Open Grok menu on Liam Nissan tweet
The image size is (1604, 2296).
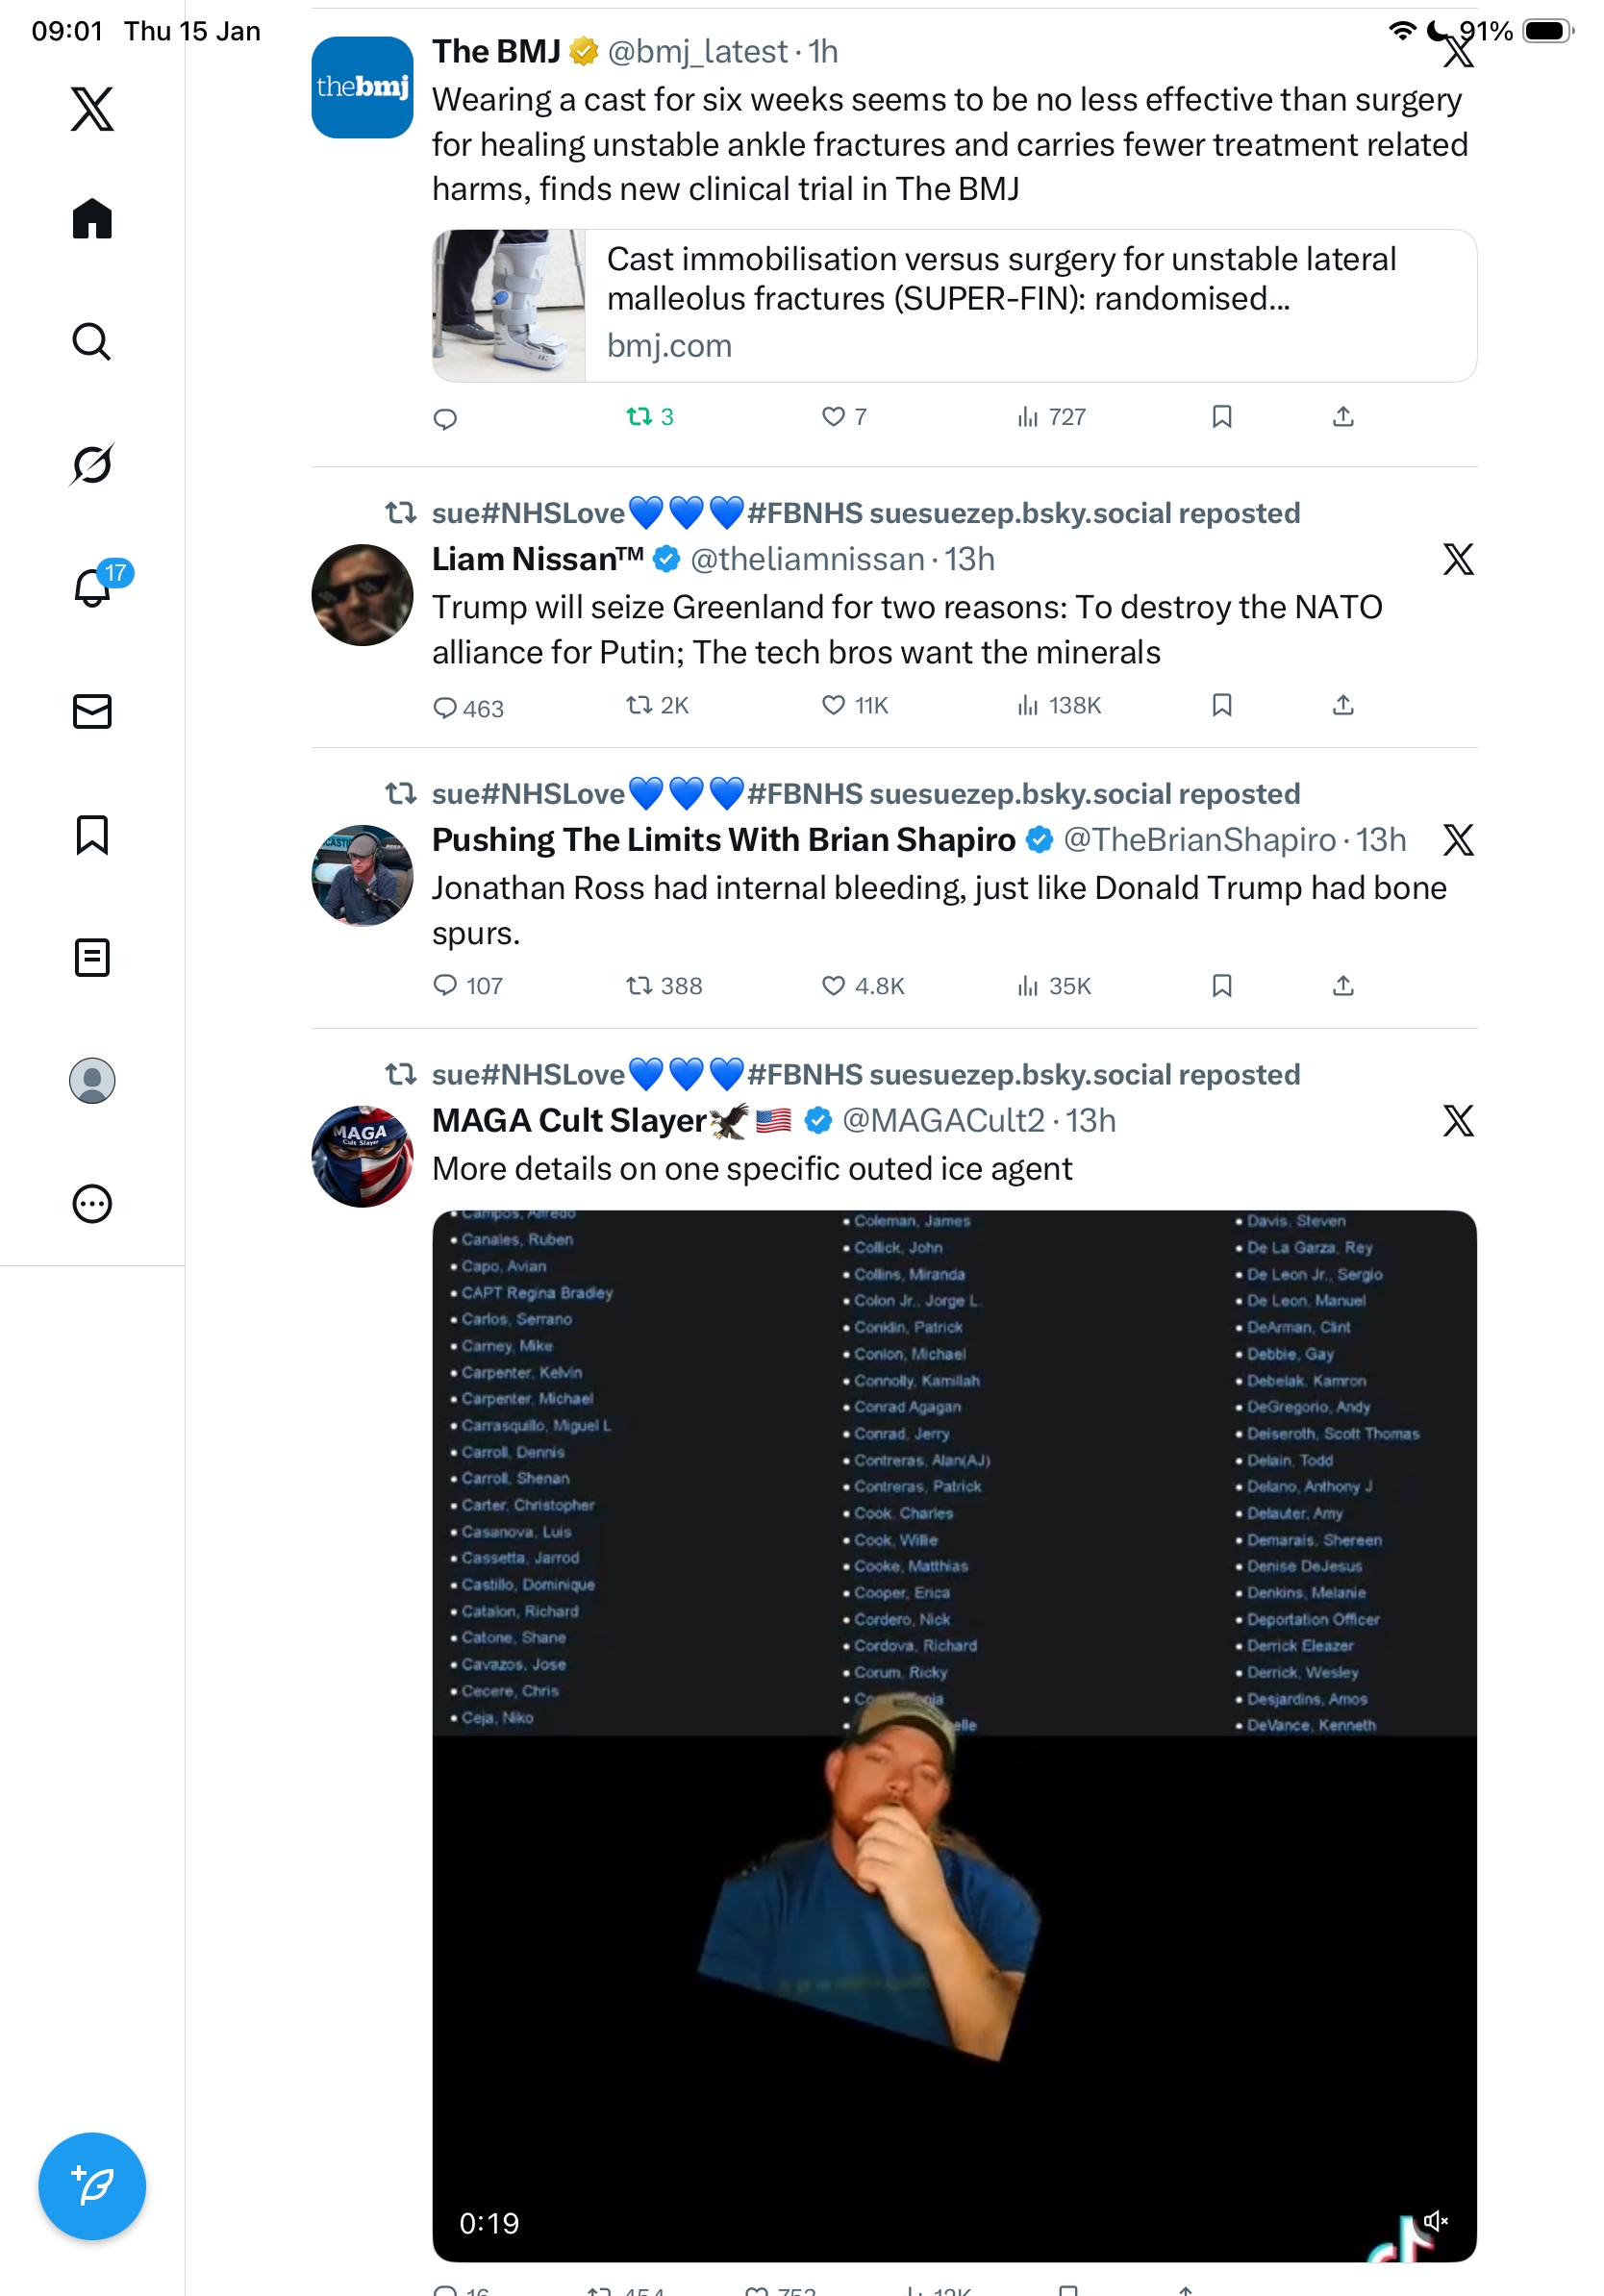coord(1458,559)
